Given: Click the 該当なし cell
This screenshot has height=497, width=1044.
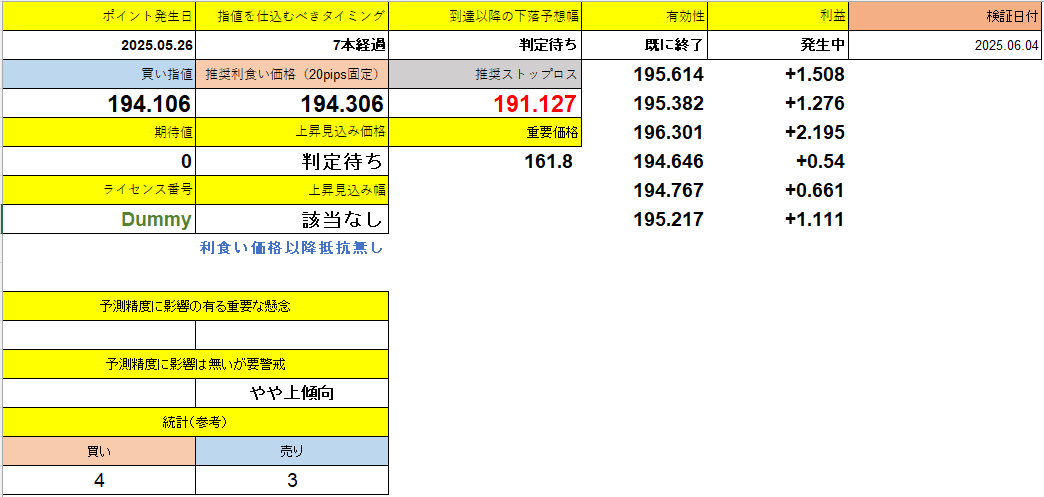Looking at the screenshot, I should [292, 219].
